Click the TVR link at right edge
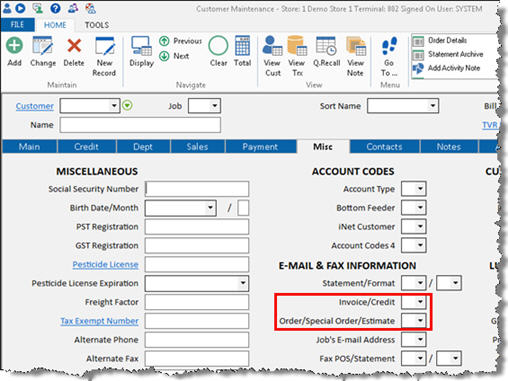Screen dimensions: 508x381 490,125
